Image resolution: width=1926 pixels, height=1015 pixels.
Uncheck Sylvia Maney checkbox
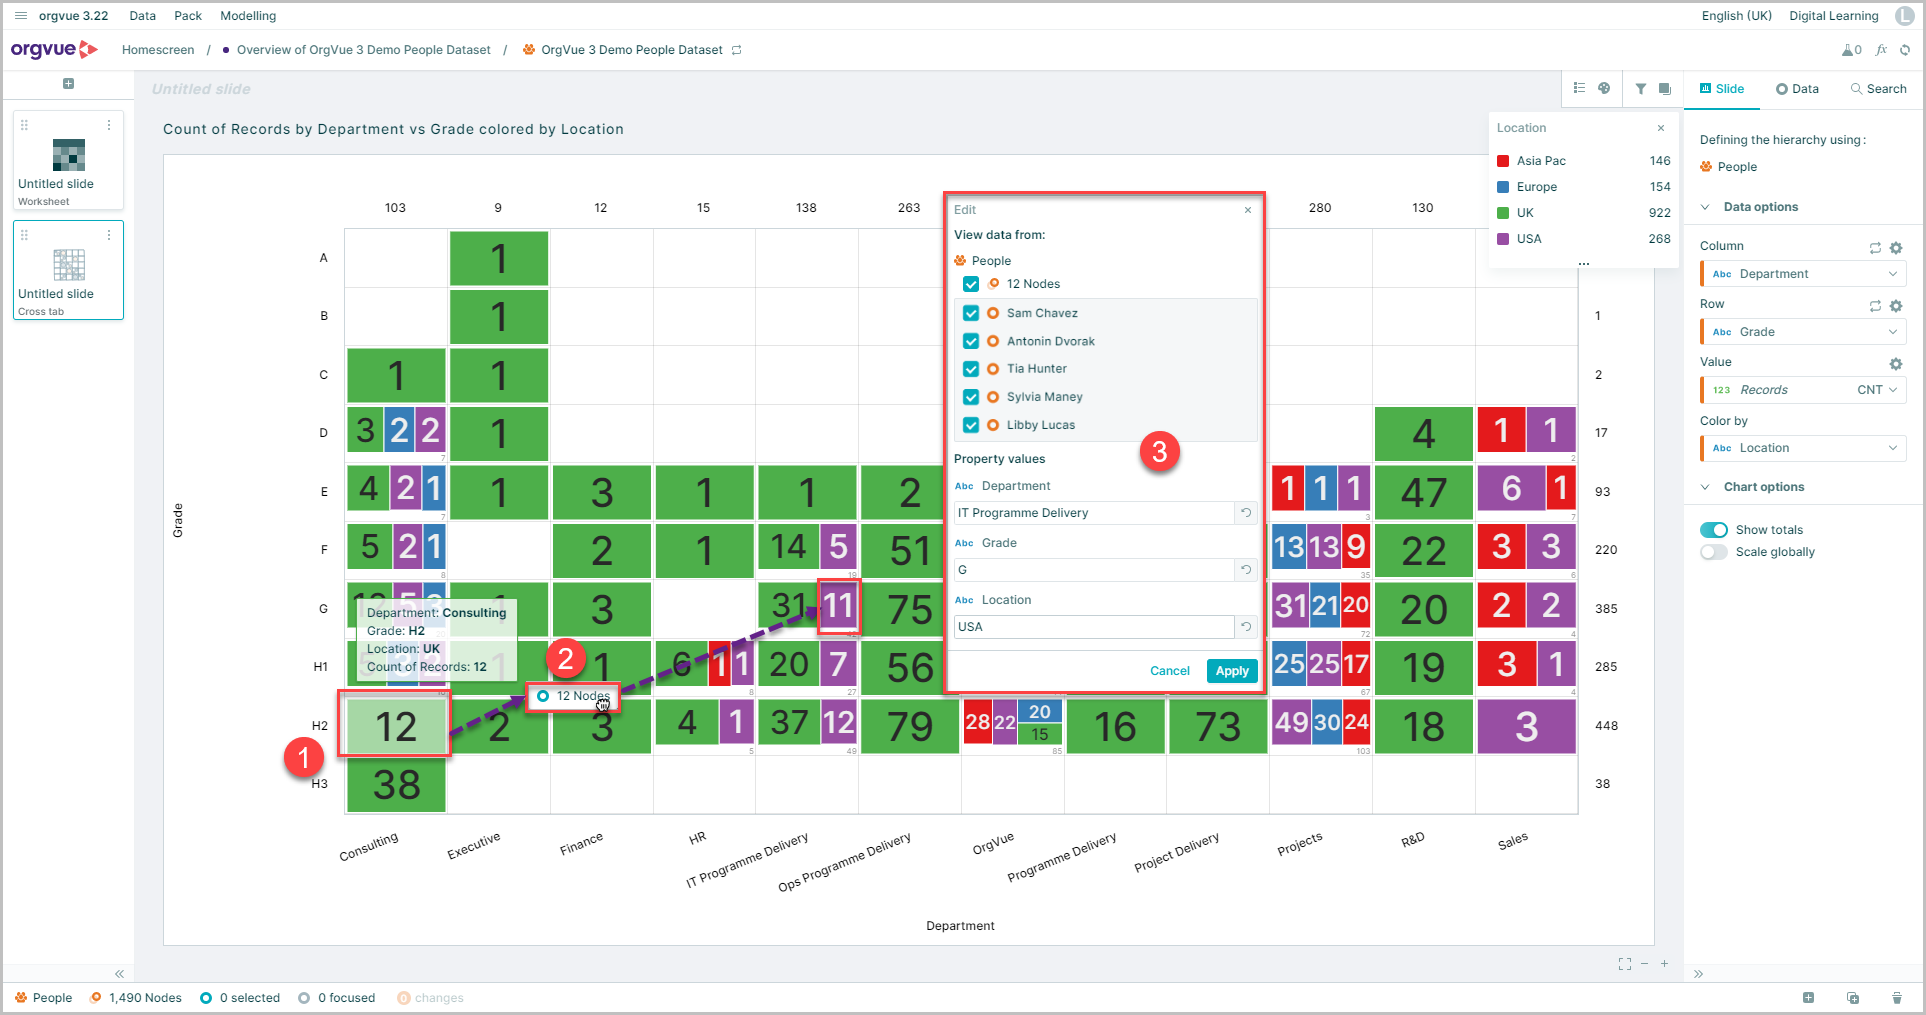point(971,397)
